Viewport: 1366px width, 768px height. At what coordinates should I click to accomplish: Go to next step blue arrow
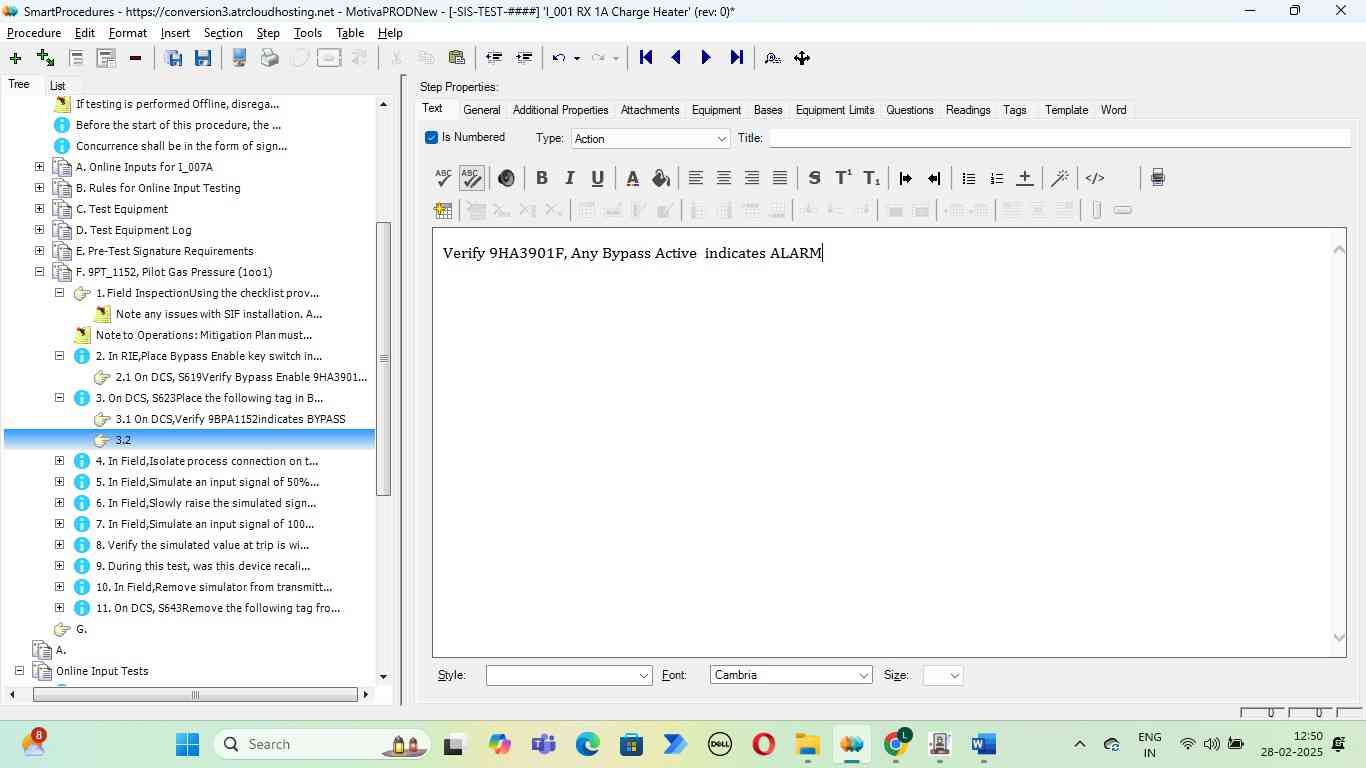pos(706,58)
